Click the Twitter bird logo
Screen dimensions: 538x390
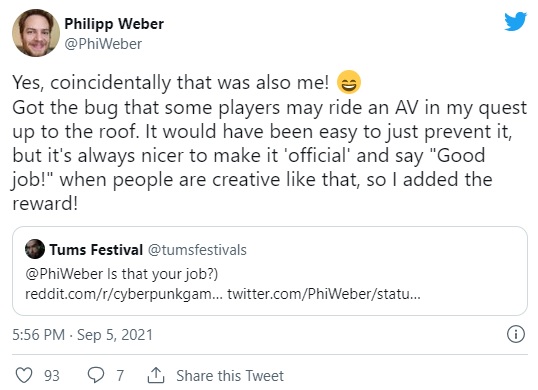tap(515, 22)
